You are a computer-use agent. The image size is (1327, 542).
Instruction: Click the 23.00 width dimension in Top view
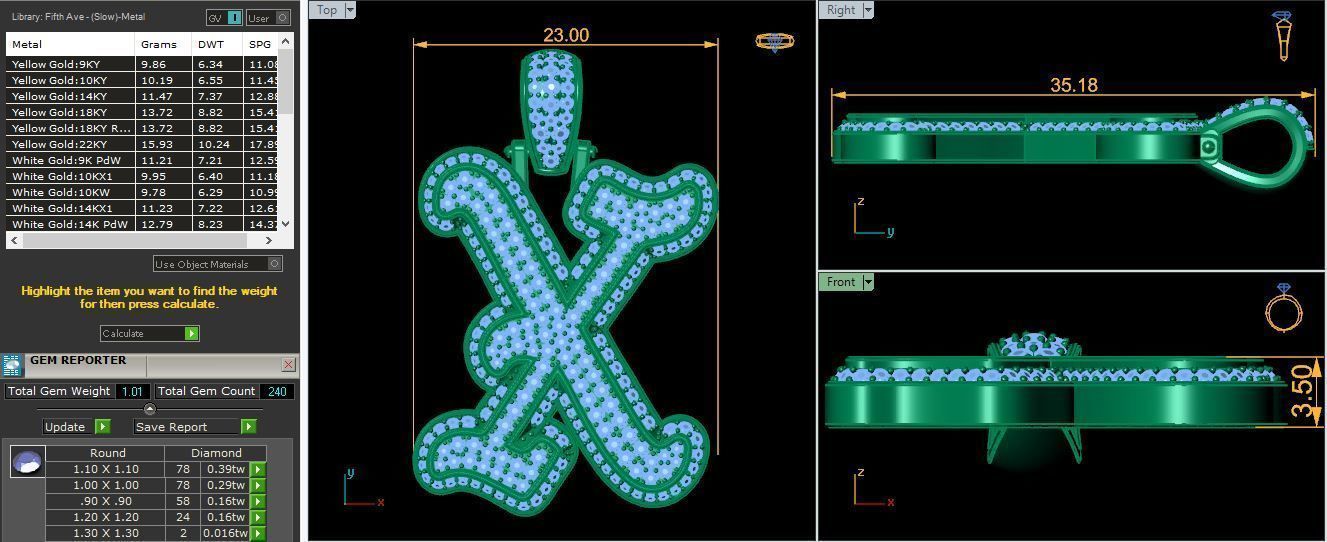tap(566, 35)
